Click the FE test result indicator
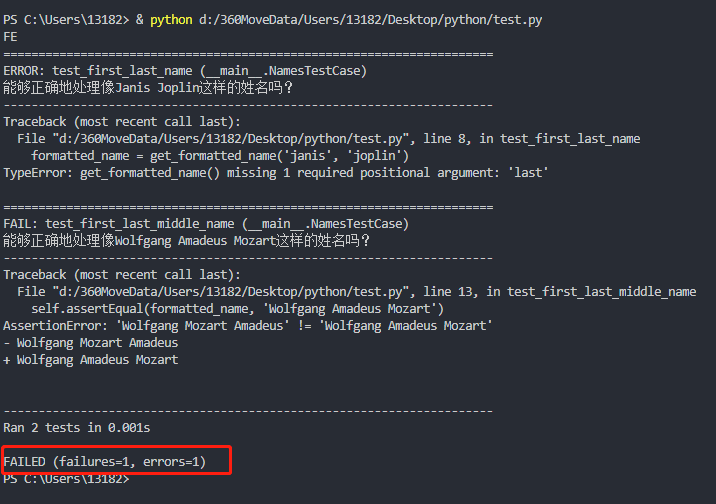 tap(10, 37)
